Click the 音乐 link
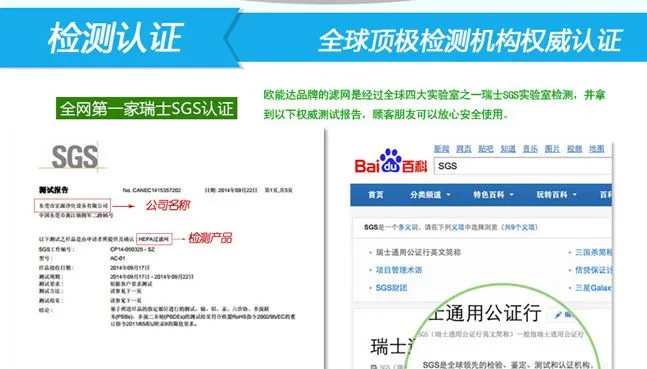 tap(530, 149)
